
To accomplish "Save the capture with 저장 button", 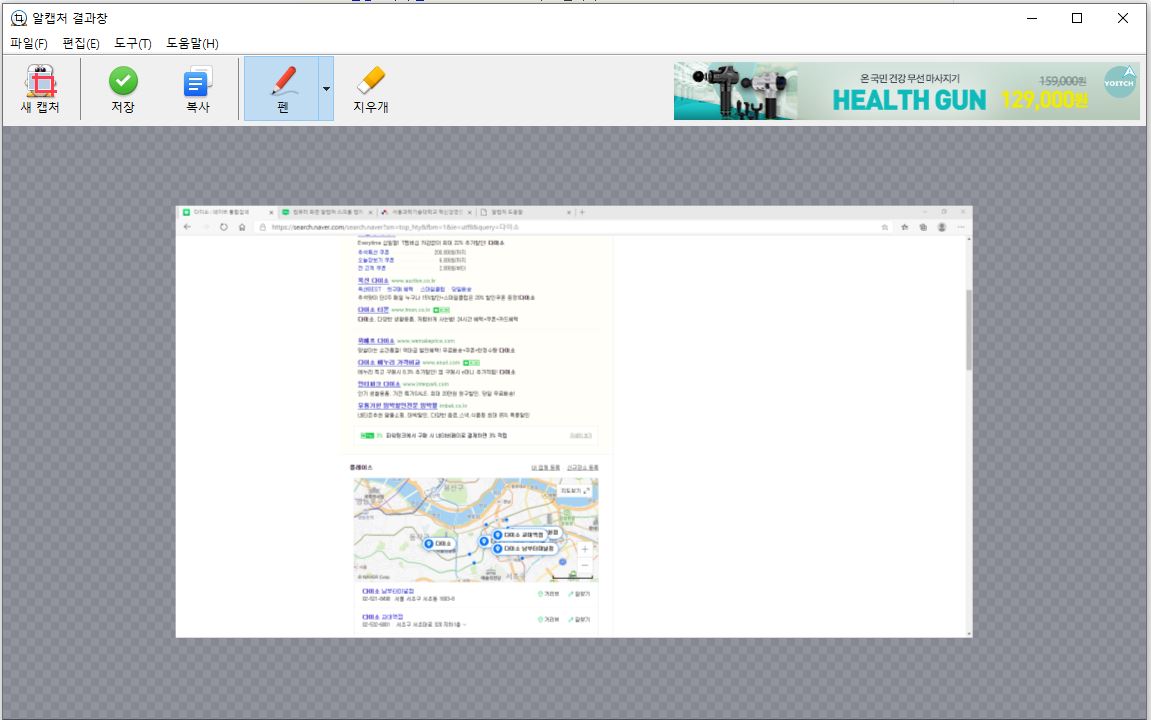I will [x=123, y=89].
